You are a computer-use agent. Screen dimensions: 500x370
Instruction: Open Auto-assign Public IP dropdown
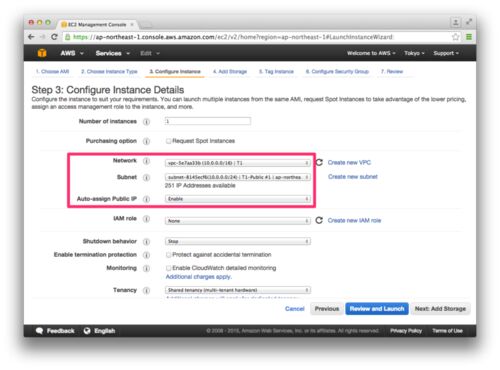[x=238, y=199]
